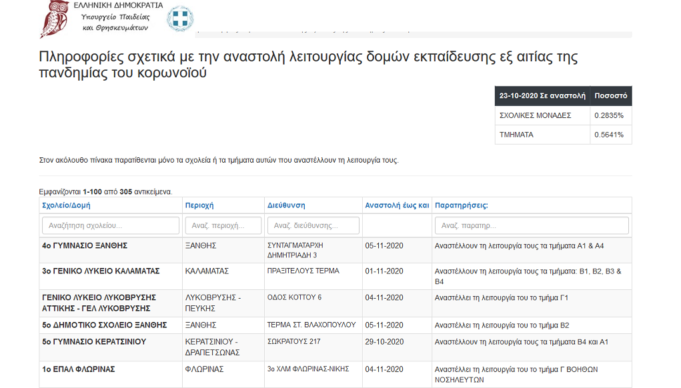
Task: Sort by Αναστολή έως και column header
Action: 397,205
